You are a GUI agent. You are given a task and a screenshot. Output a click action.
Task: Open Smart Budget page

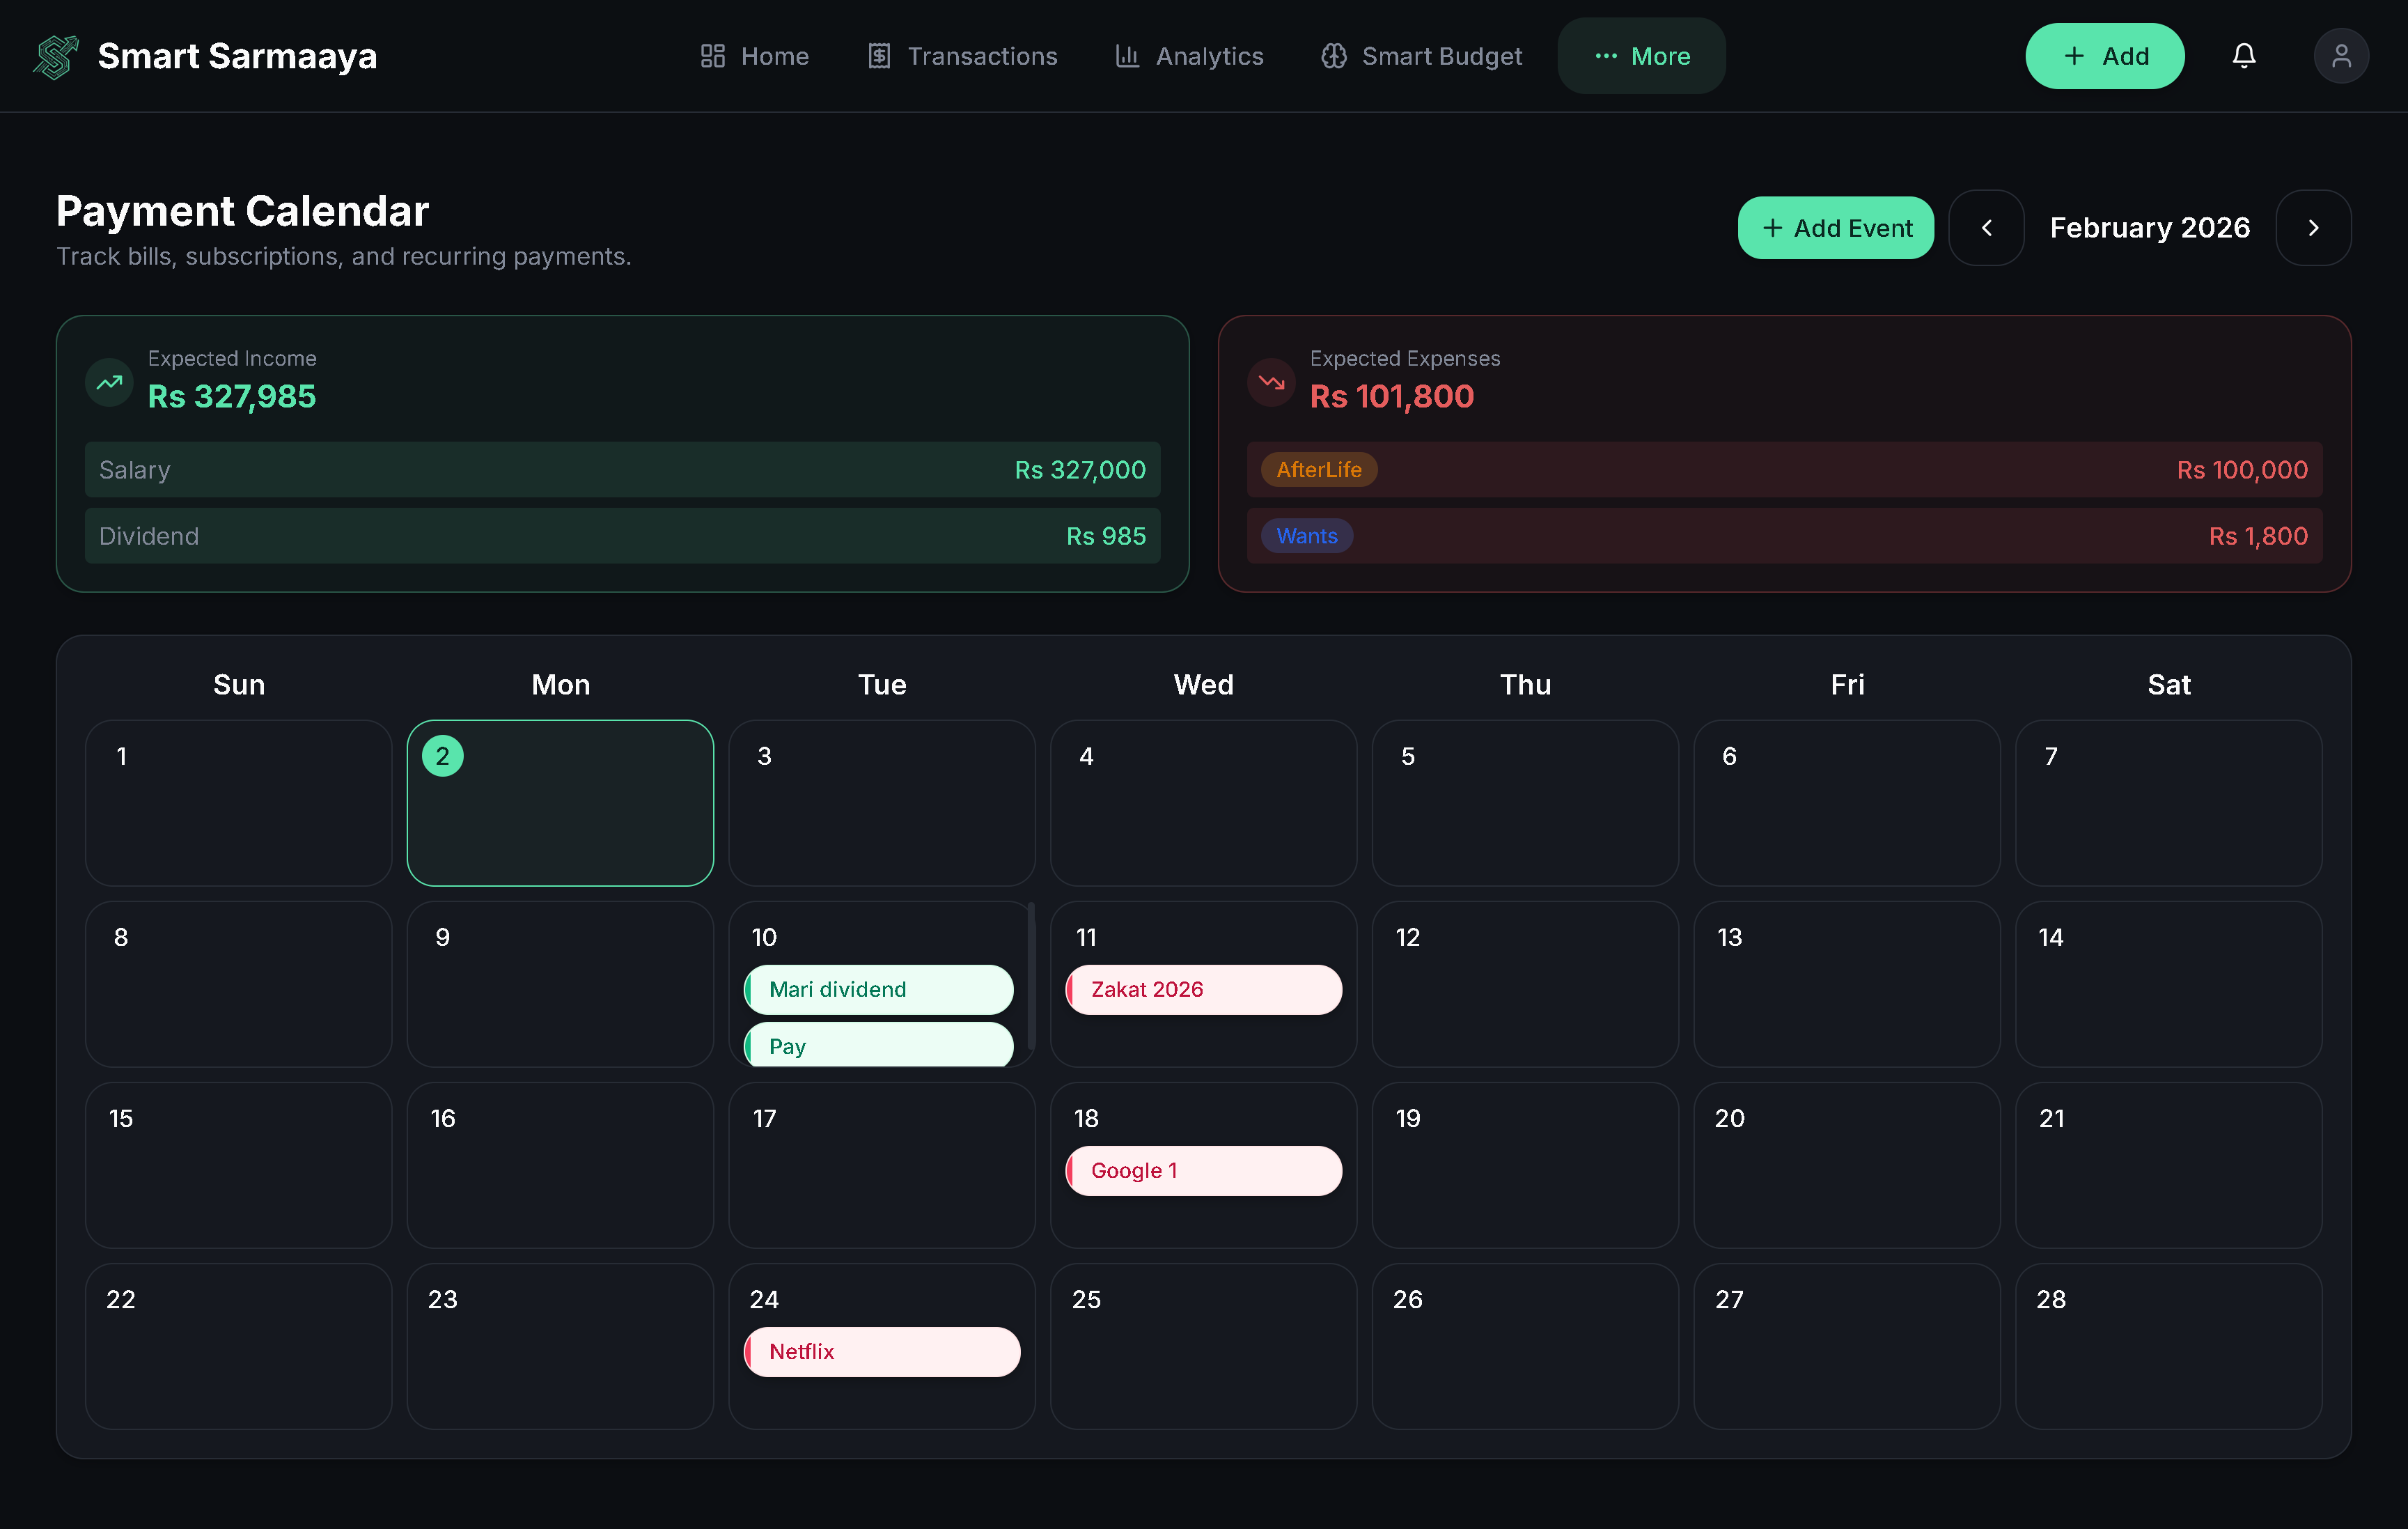pyautogui.click(x=1422, y=56)
